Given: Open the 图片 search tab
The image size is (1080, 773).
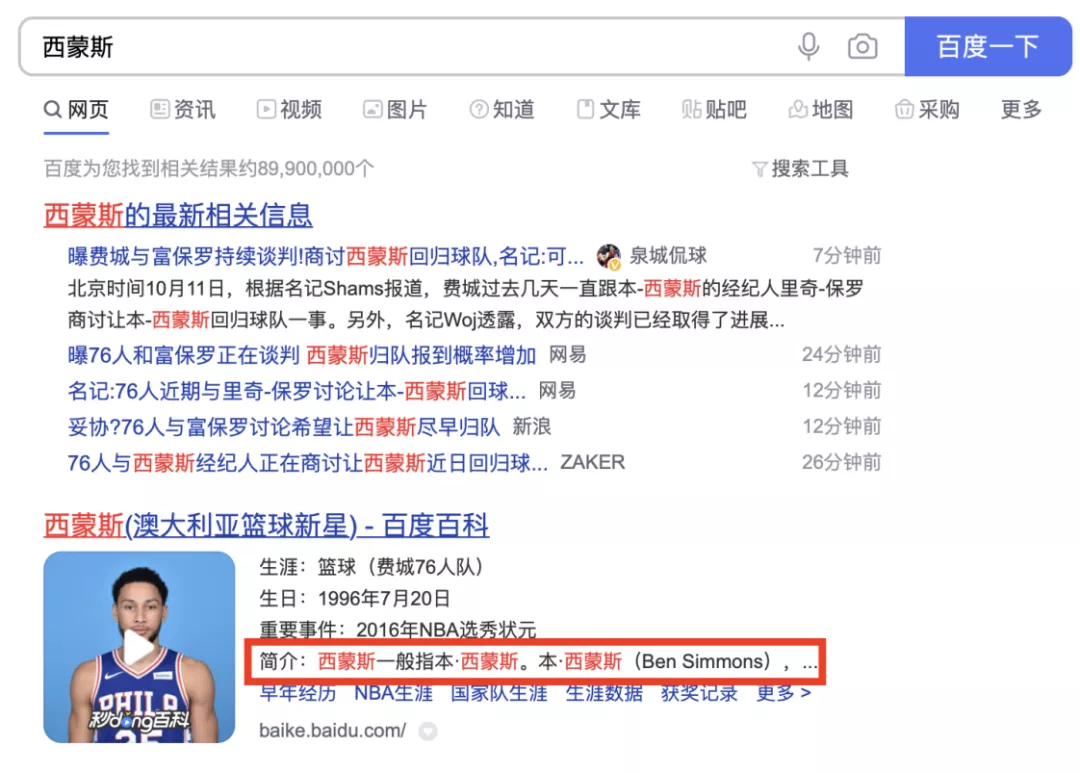Looking at the screenshot, I should [x=395, y=110].
